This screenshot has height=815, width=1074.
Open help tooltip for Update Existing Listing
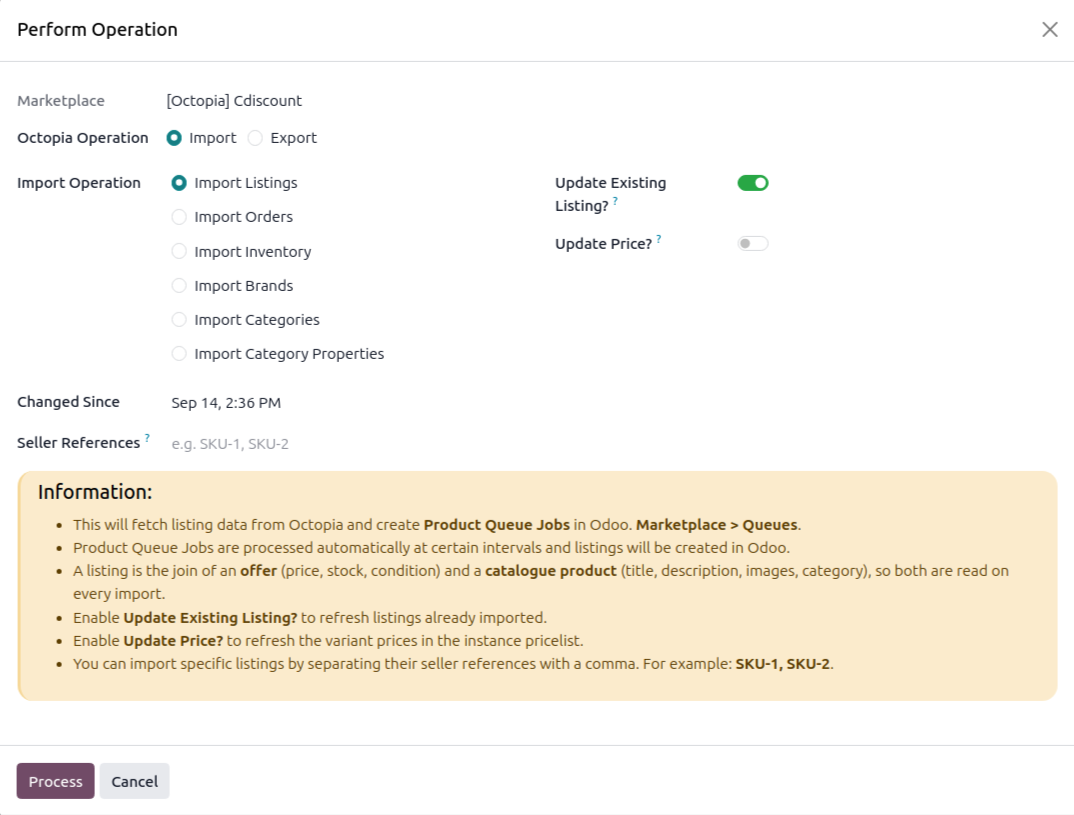point(615,201)
